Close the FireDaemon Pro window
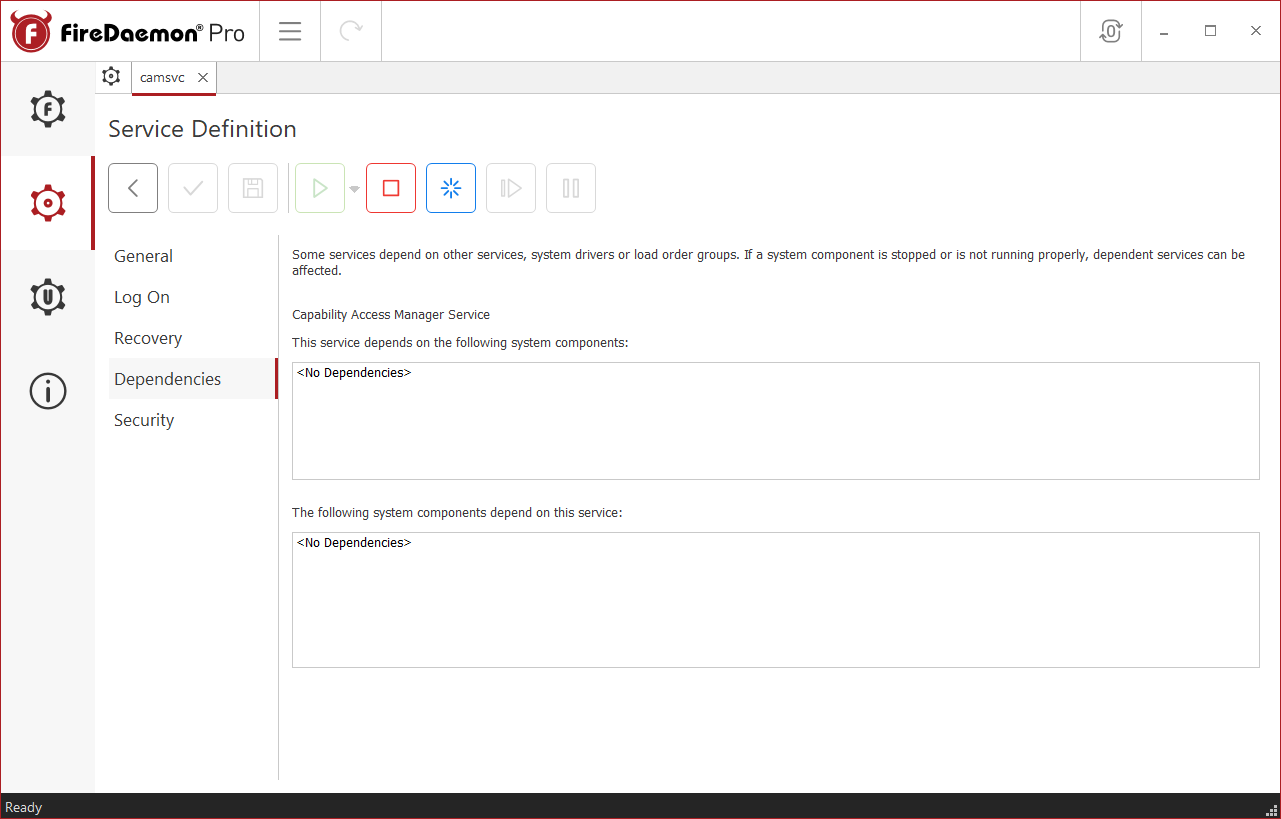 1256,31
